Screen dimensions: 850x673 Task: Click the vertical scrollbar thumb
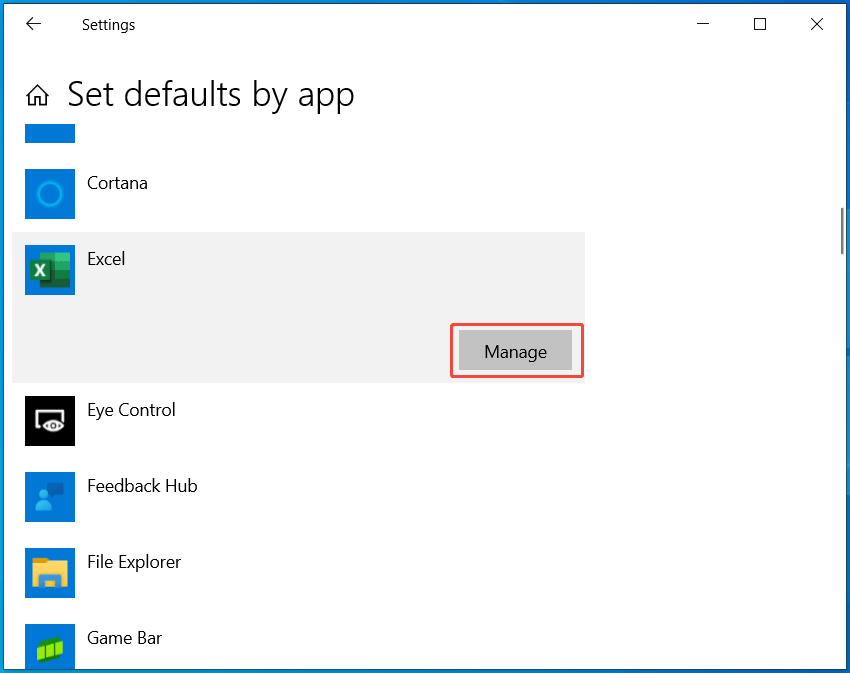tap(842, 230)
